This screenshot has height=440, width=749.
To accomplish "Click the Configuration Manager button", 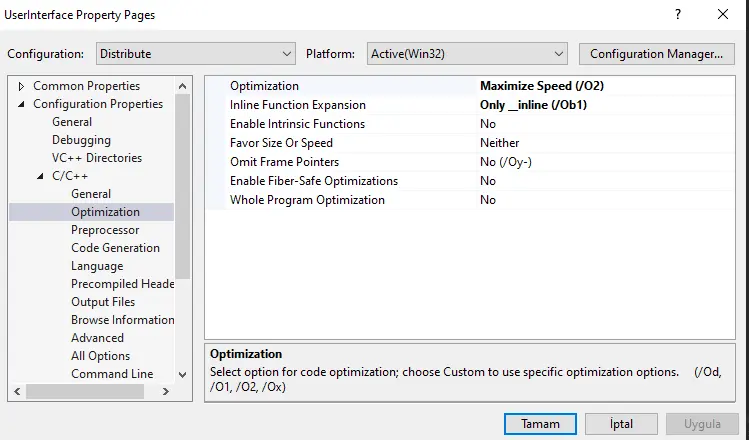I will [656, 54].
